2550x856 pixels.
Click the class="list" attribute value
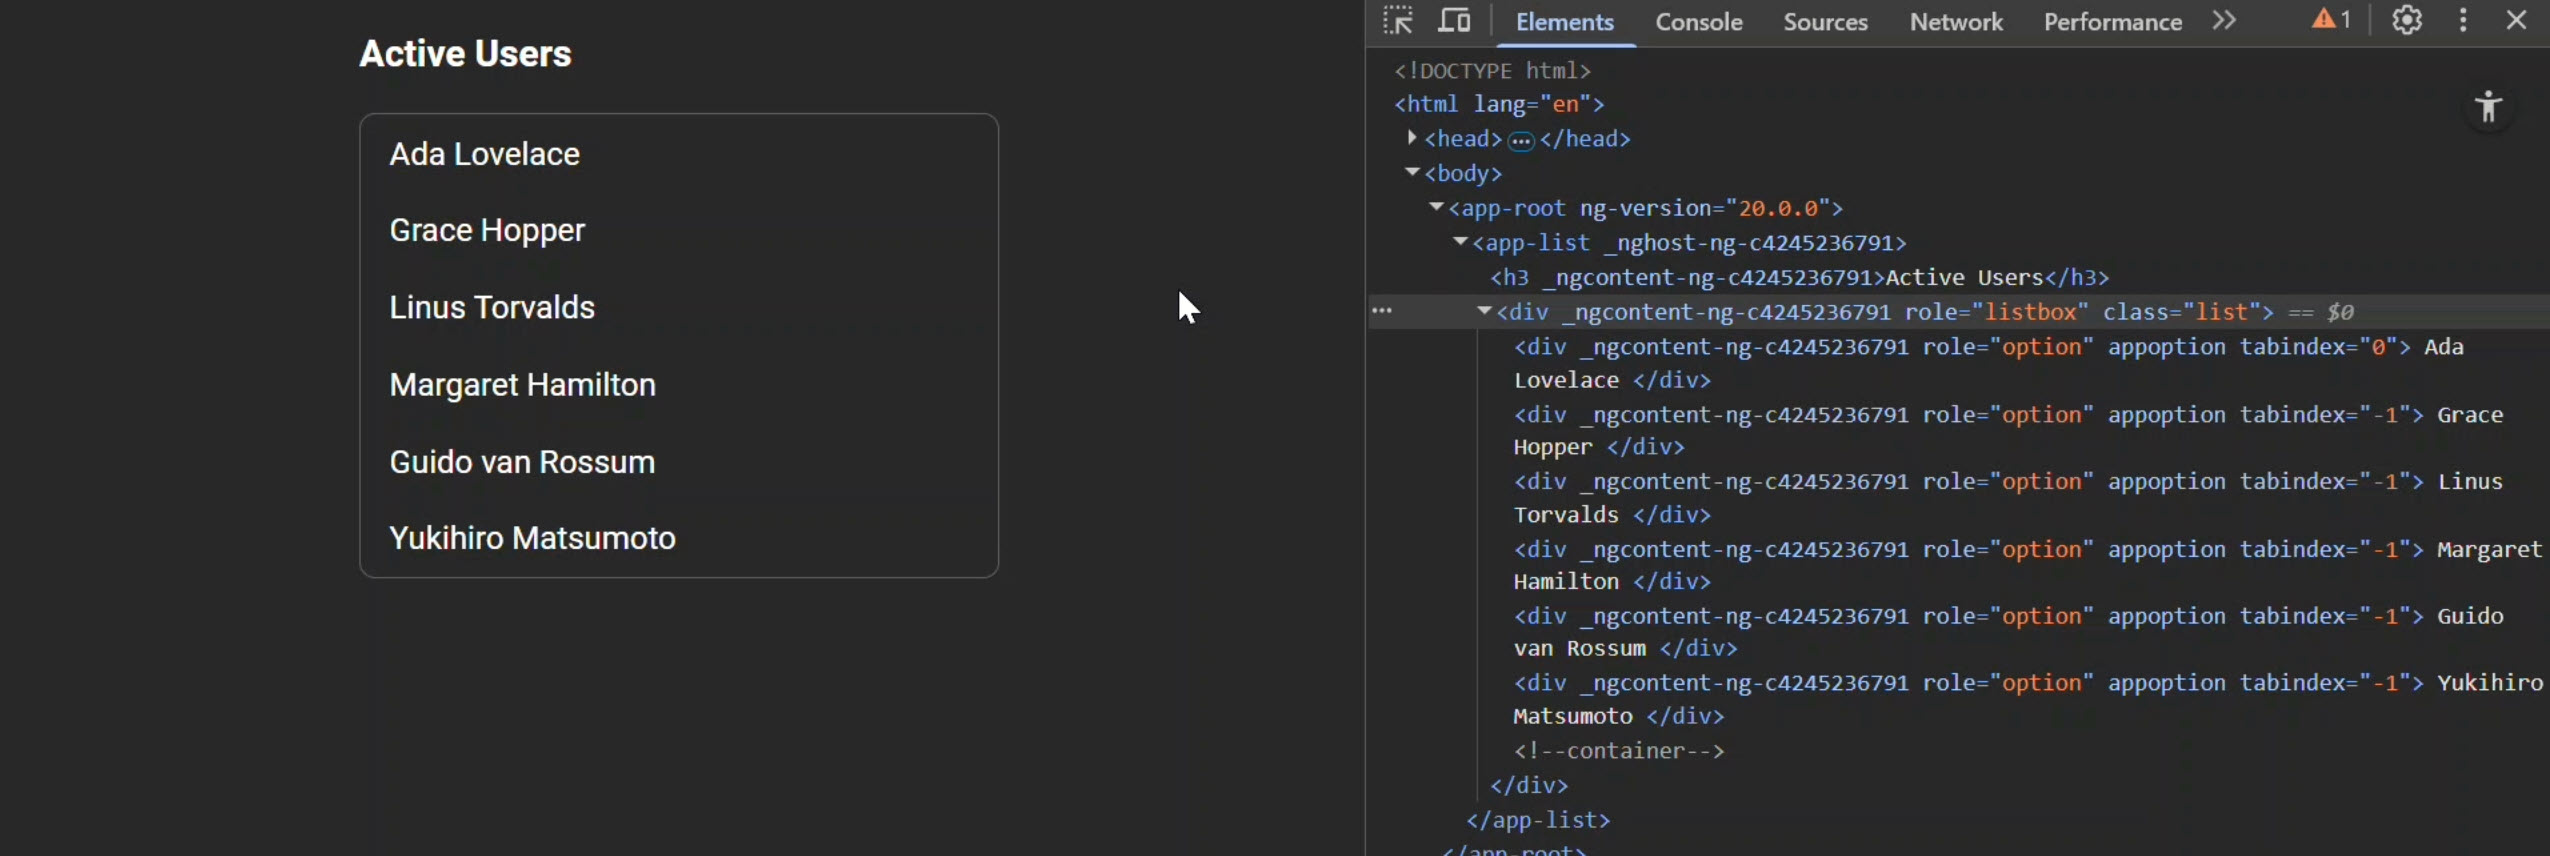(2220, 312)
